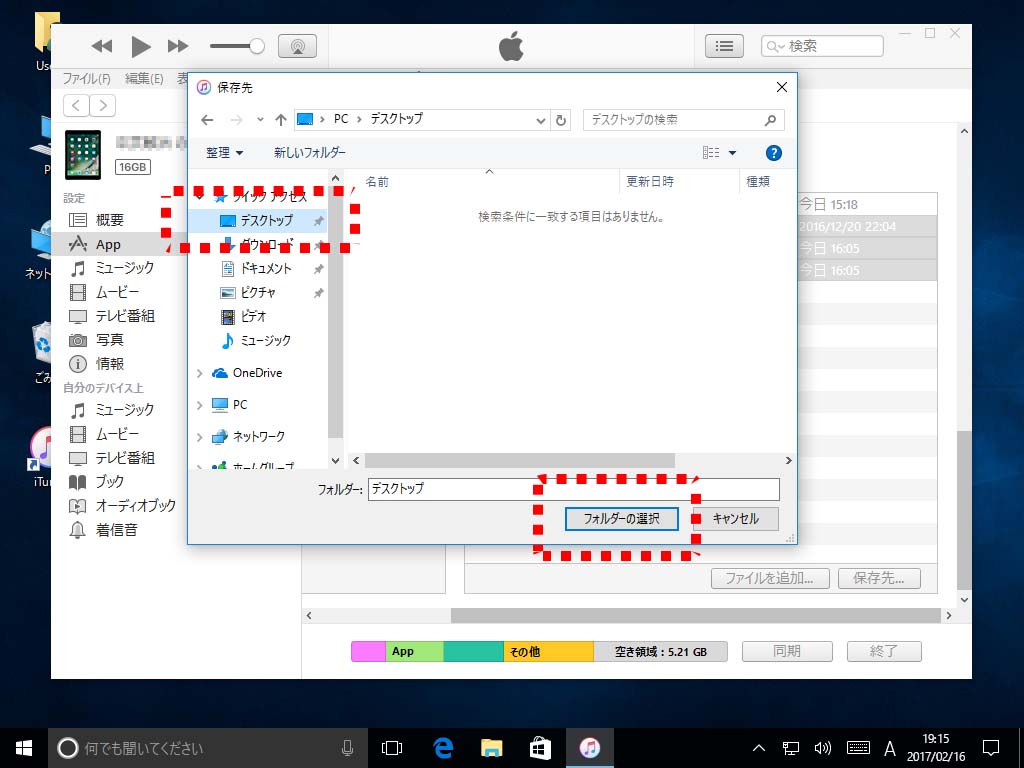The image size is (1024, 768).
Task: Select ドキュメント in the navigation pane
Action: click(x=266, y=269)
